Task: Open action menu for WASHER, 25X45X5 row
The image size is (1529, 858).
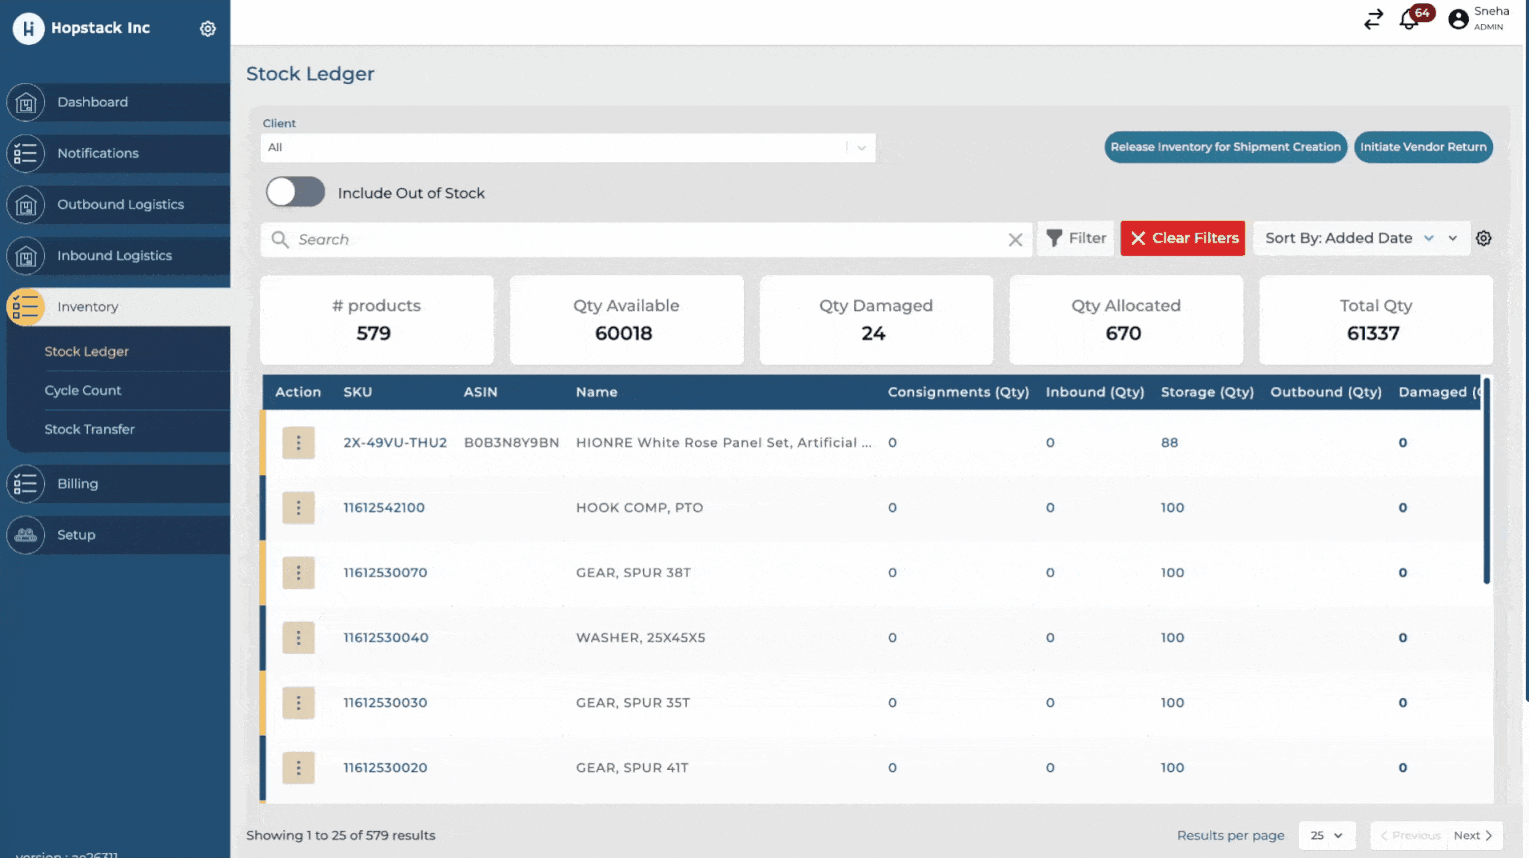Action: (298, 638)
